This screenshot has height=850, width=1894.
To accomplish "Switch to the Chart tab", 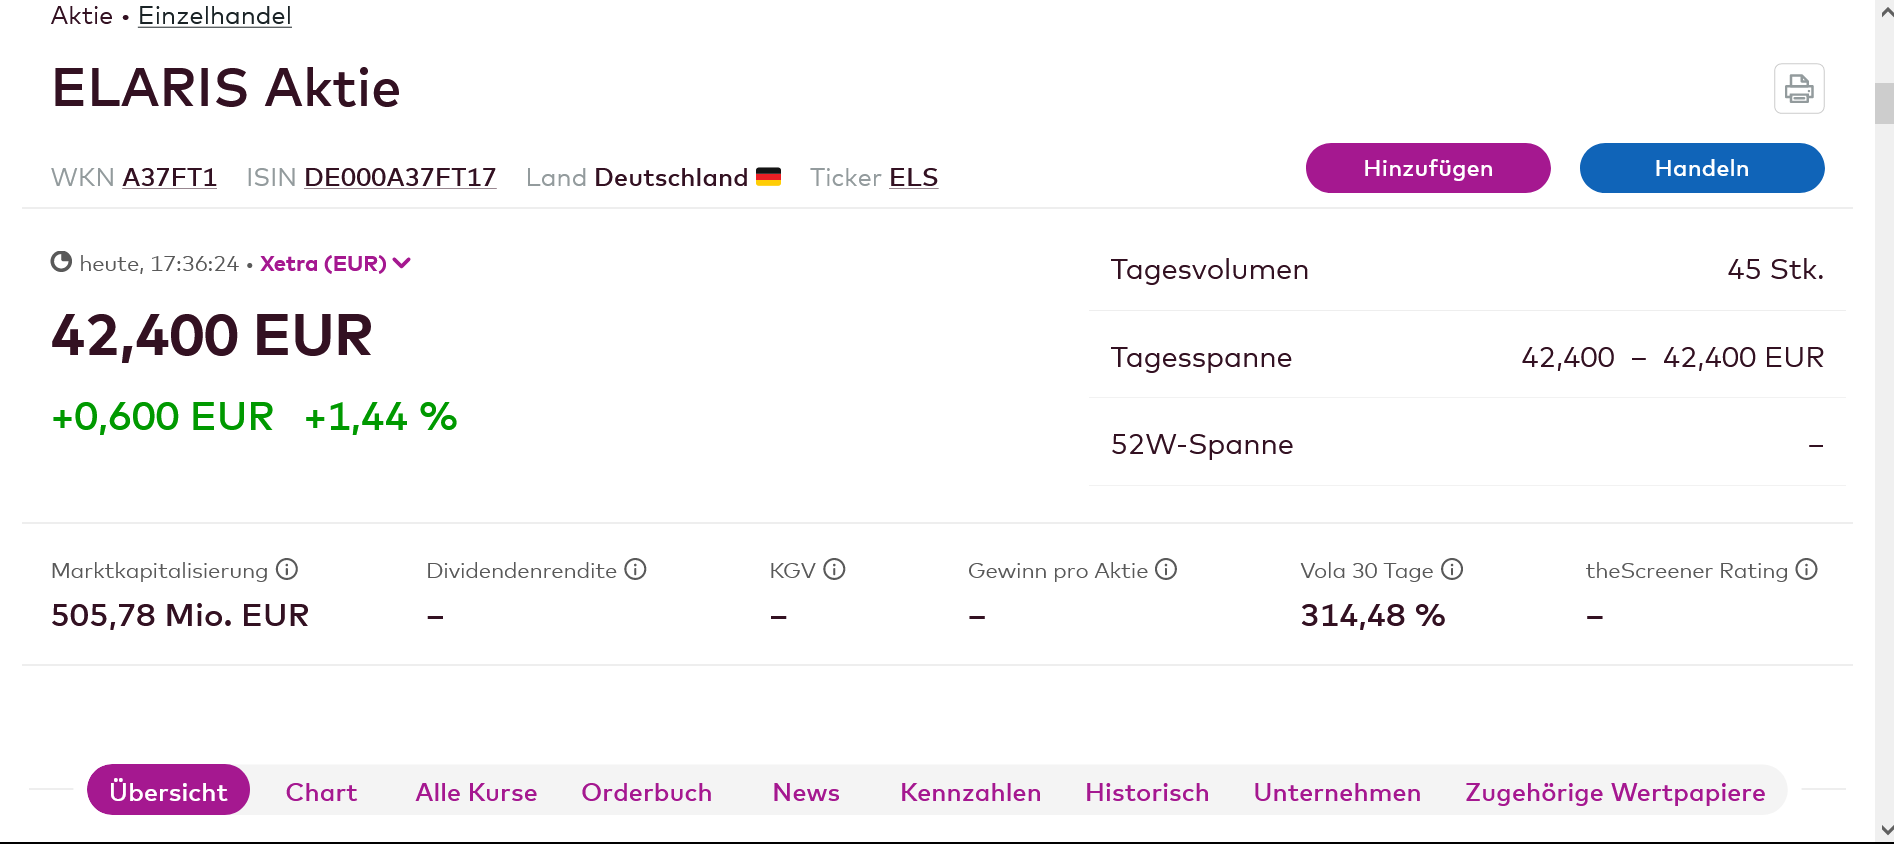I will coord(321,792).
